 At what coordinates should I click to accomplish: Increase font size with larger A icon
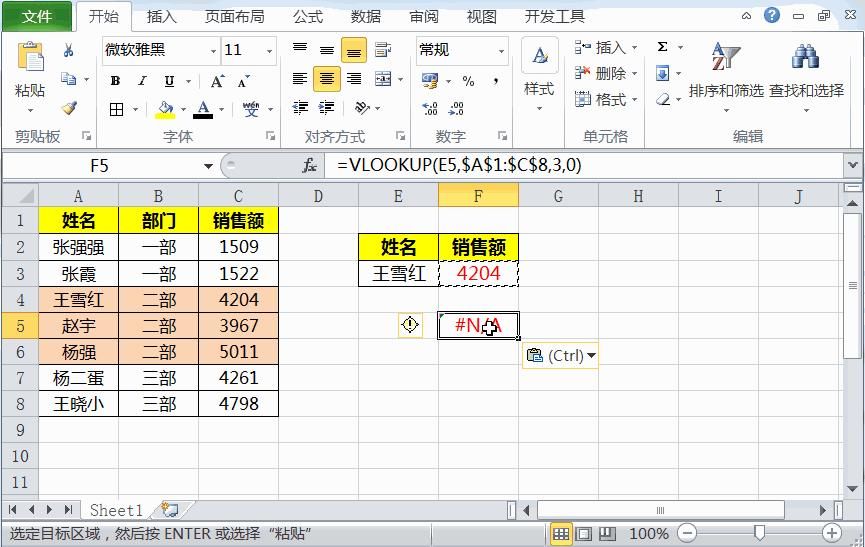pos(217,82)
